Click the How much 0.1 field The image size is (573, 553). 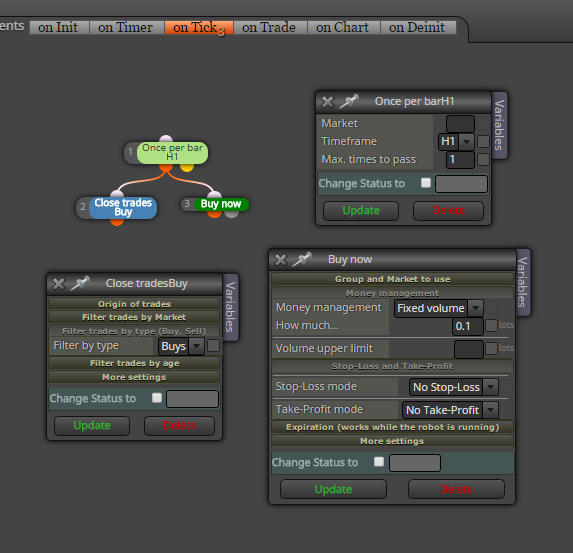coord(468,326)
